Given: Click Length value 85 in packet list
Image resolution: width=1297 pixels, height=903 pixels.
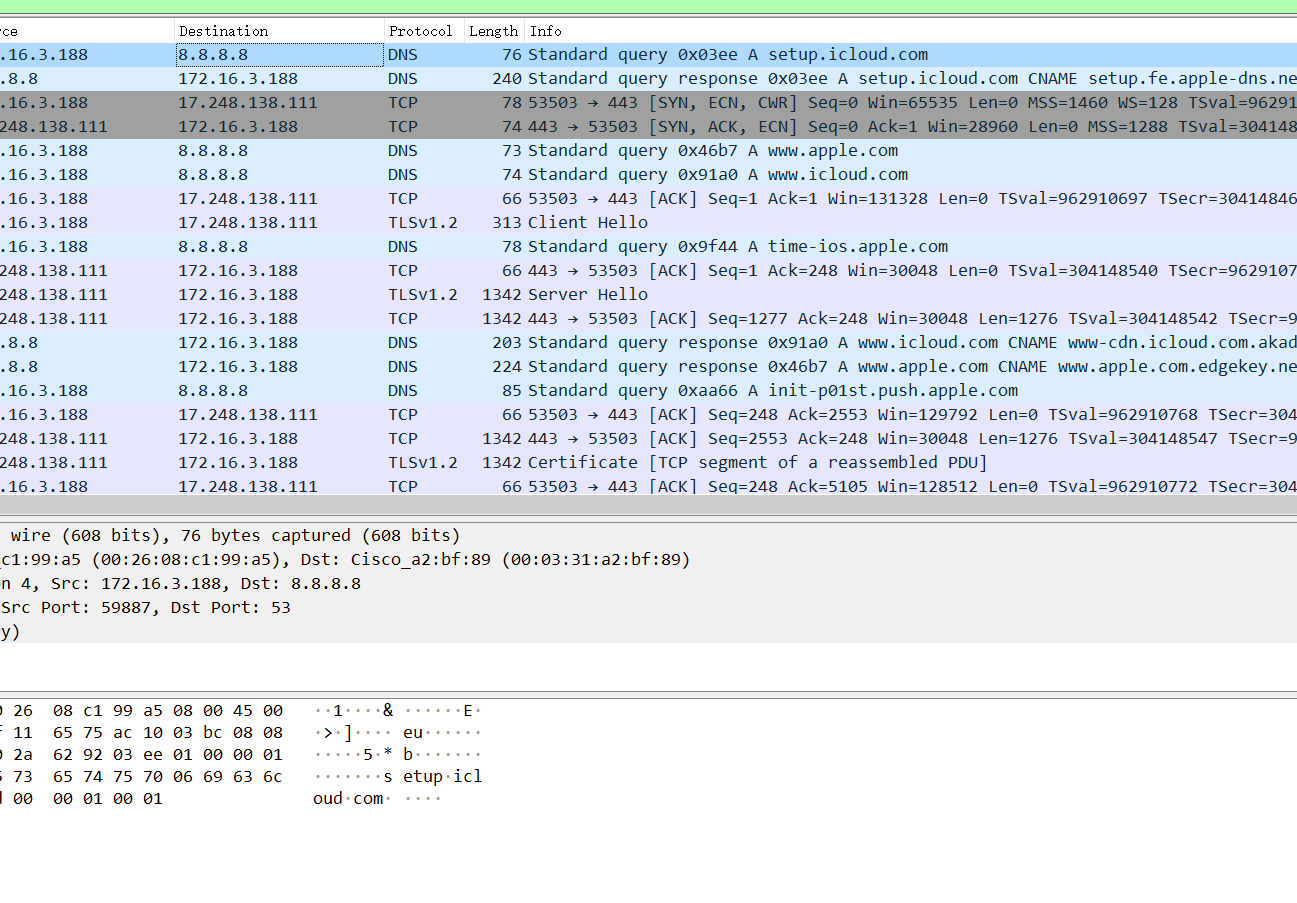Looking at the screenshot, I should tap(512, 391).
